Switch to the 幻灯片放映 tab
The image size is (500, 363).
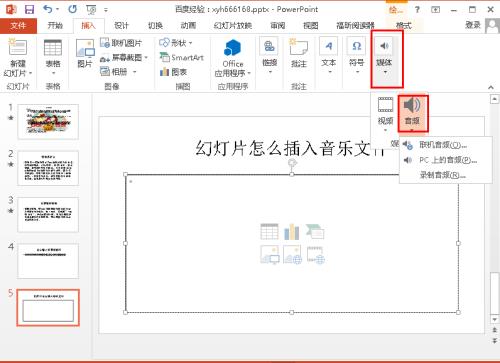tap(233, 26)
